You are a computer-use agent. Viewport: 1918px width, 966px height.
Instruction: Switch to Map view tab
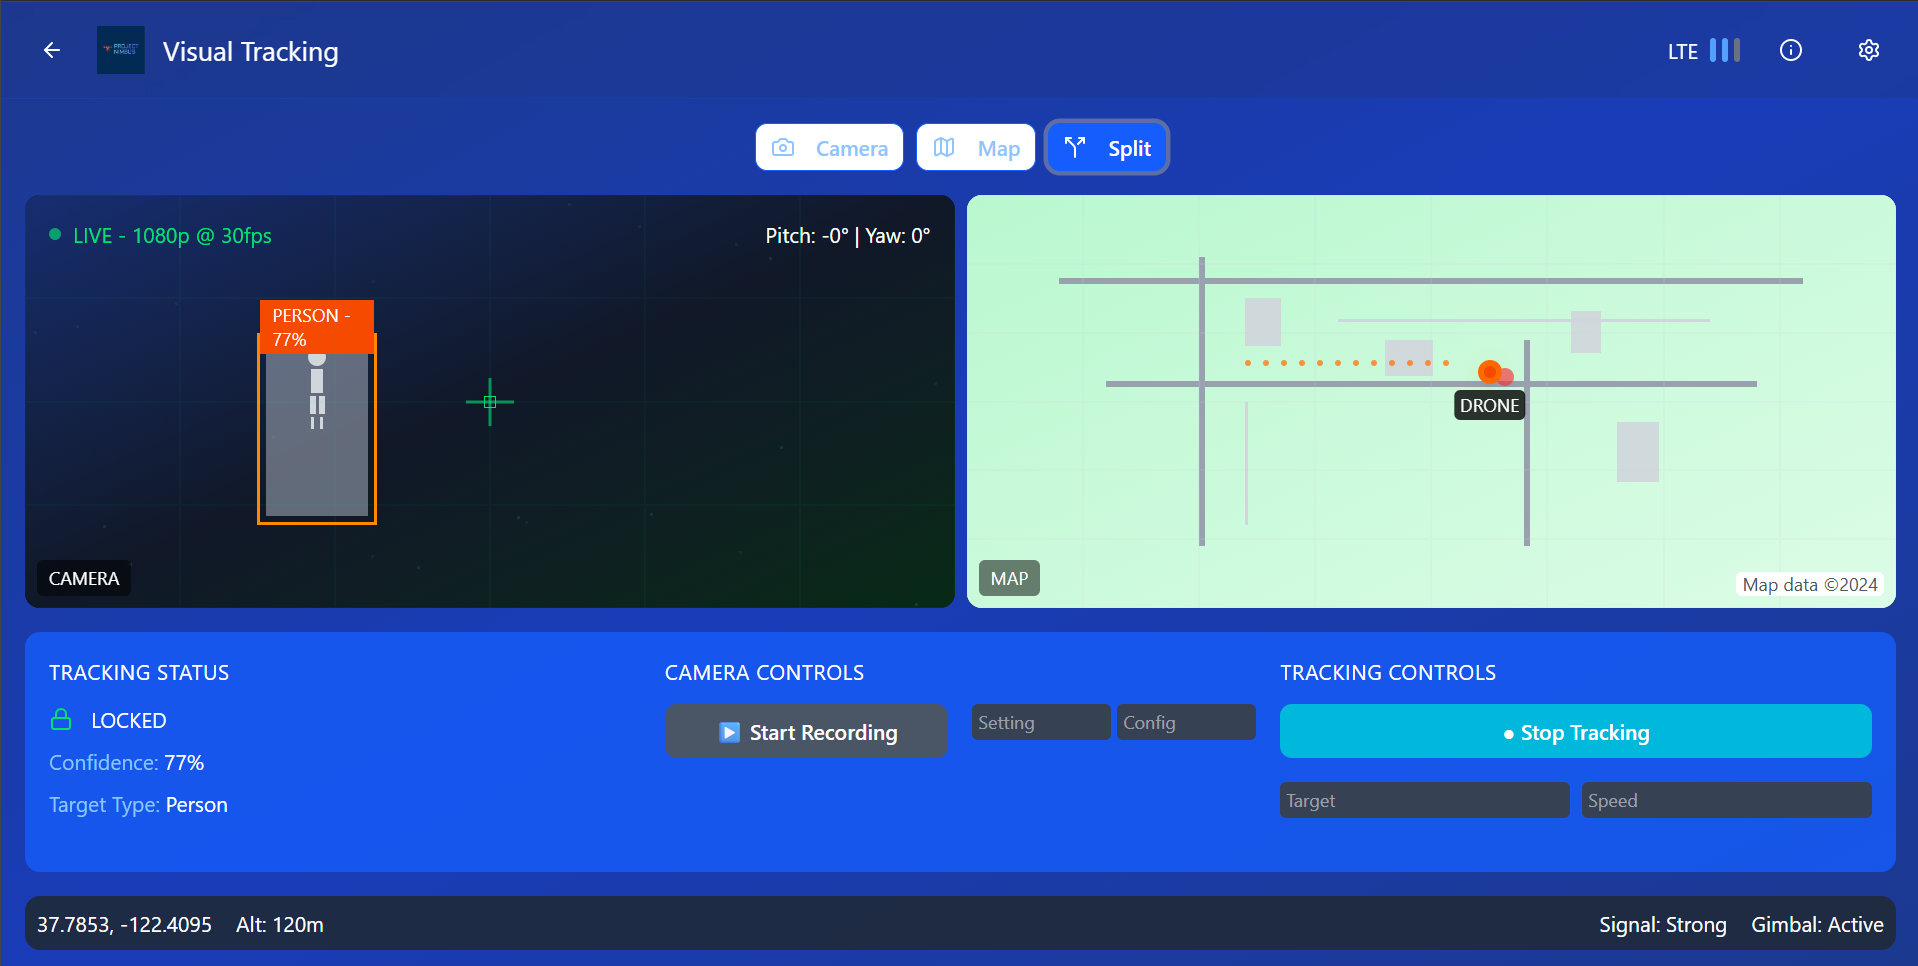[975, 148]
